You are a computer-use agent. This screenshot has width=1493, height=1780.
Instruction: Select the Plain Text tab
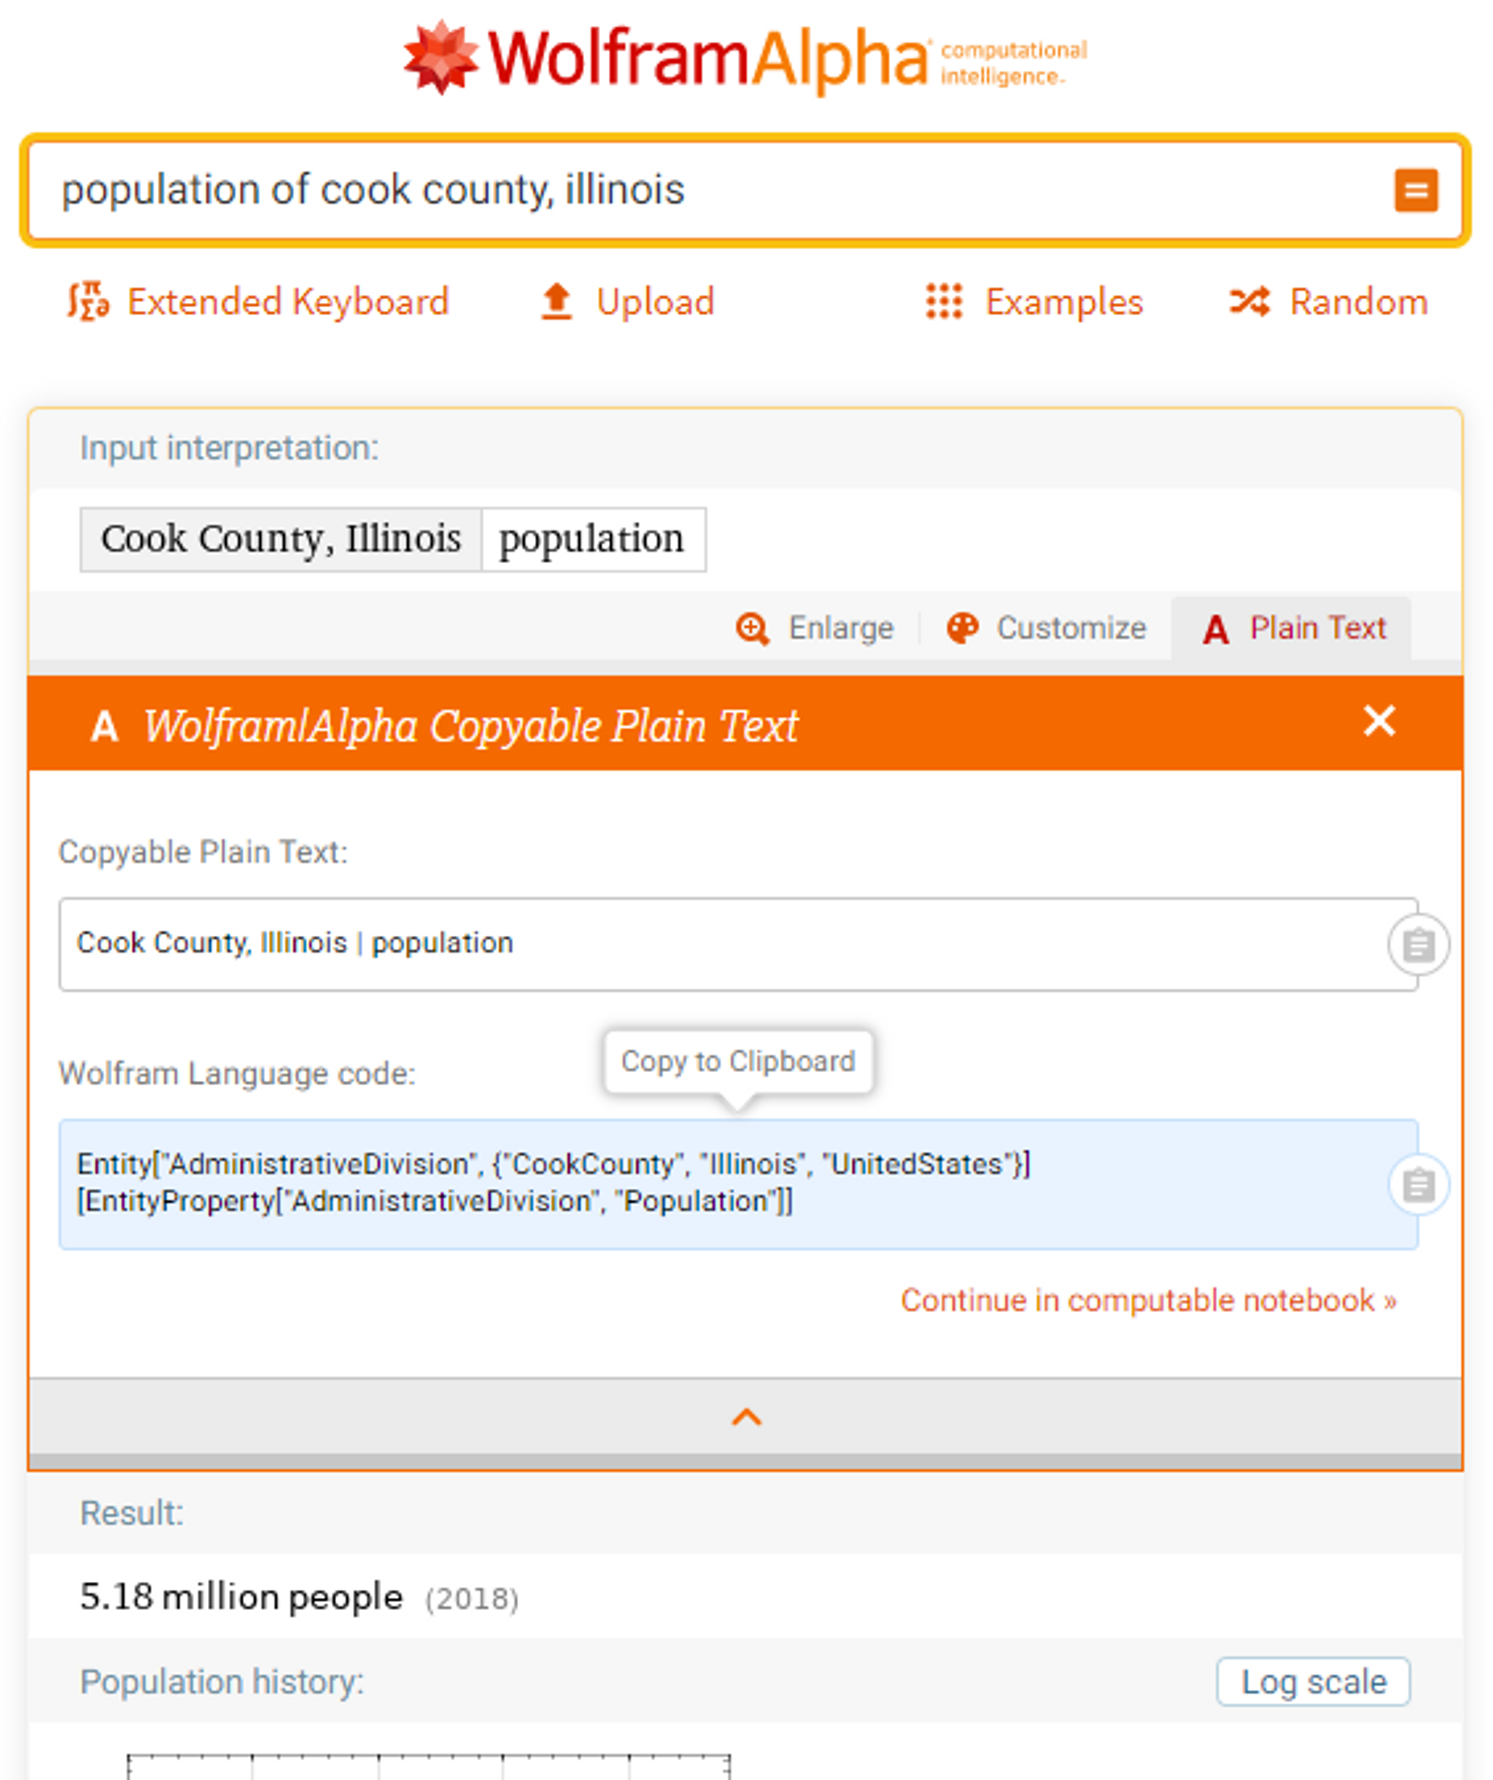[1292, 628]
